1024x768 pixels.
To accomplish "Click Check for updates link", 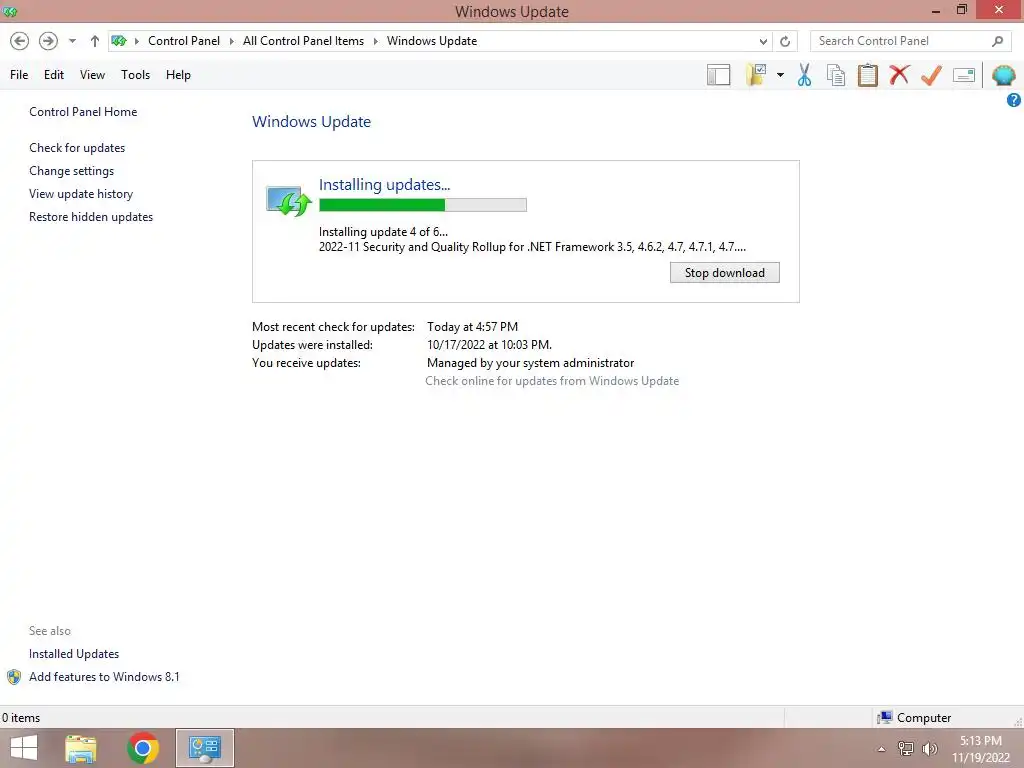I will click(77, 148).
